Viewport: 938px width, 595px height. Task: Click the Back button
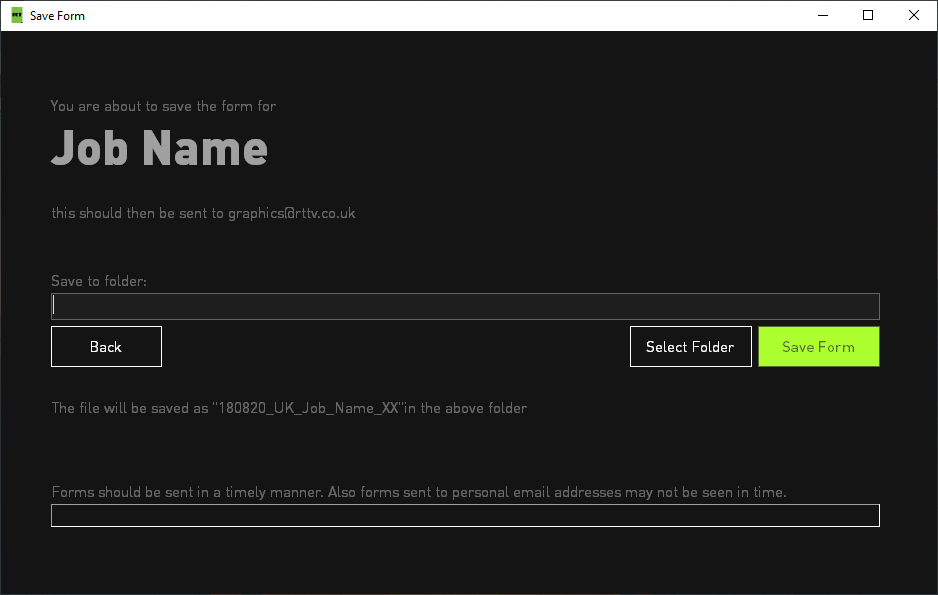(x=106, y=346)
